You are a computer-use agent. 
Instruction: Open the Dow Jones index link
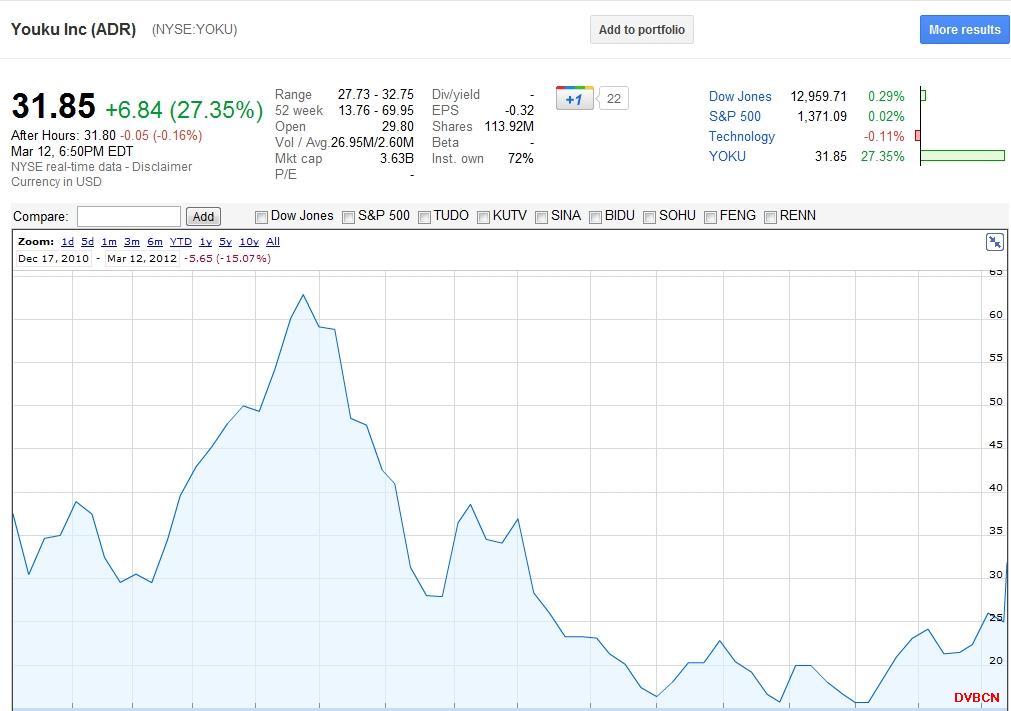click(740, 97)
